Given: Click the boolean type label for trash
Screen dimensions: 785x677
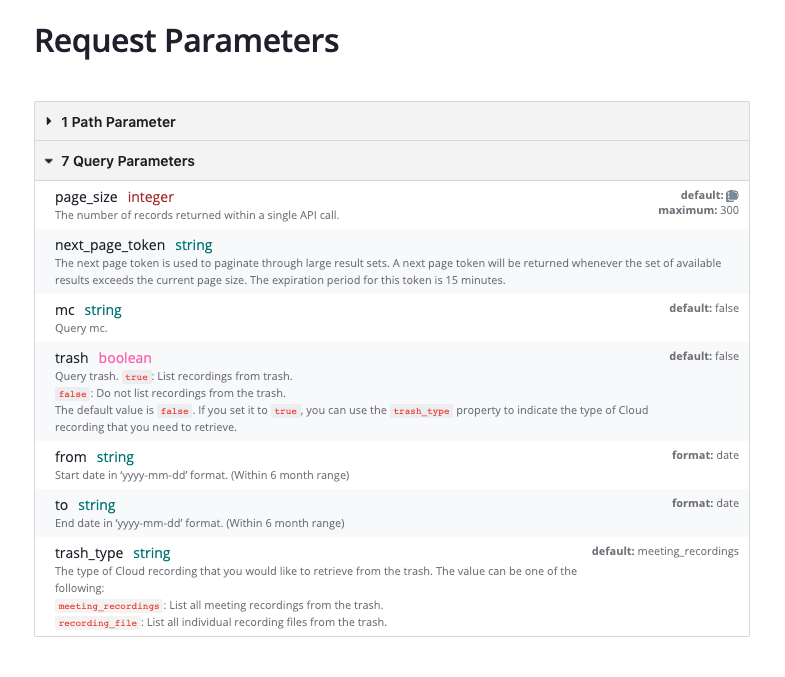Looking at the screenshot, I should click(x=125, y=358).
